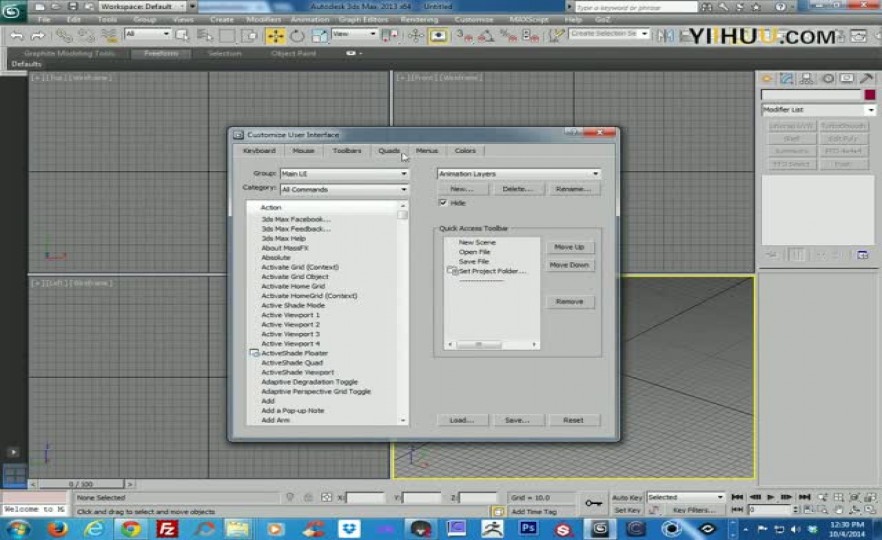Toggle Window/Crossing selection icon
Viewport: 882px width, 540px height.
click(x=249, y=36)
